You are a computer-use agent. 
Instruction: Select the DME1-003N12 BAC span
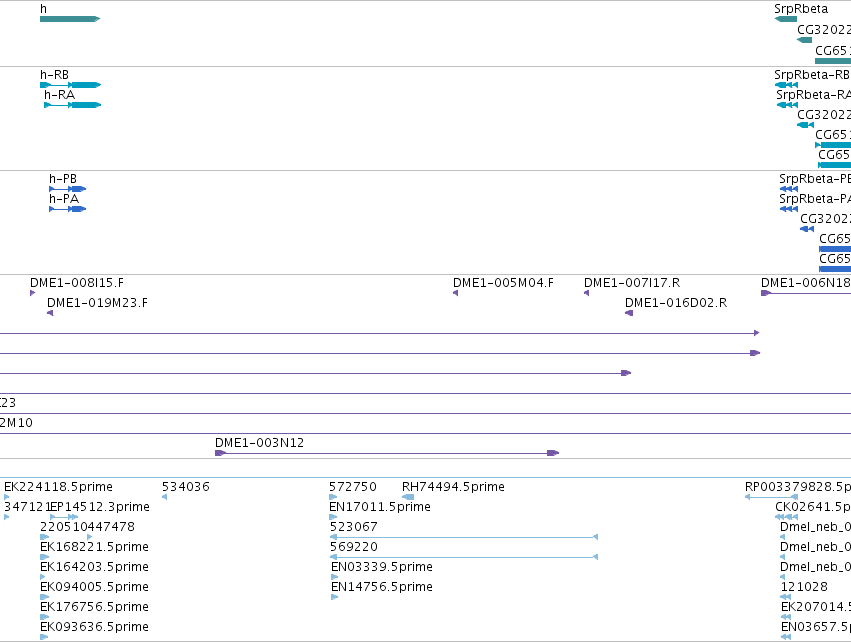(387, 453)
